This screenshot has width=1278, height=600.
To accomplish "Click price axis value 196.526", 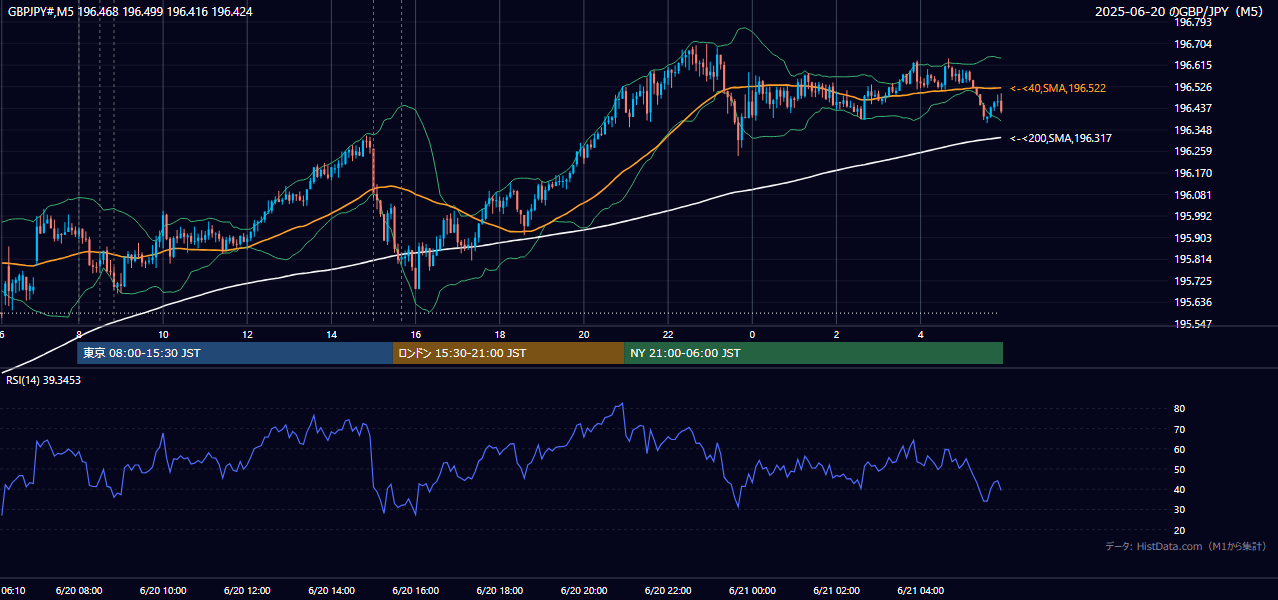I will (x=1193, y=87).
